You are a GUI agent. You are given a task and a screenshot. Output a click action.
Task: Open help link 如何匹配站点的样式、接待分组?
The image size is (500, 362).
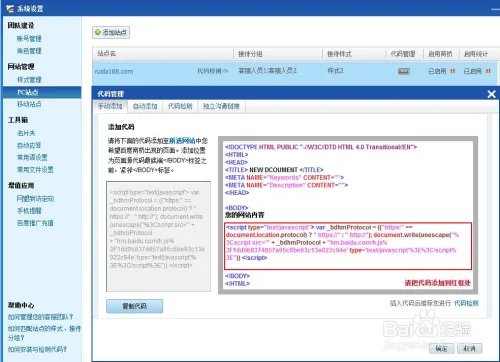[x=44, y=333]
